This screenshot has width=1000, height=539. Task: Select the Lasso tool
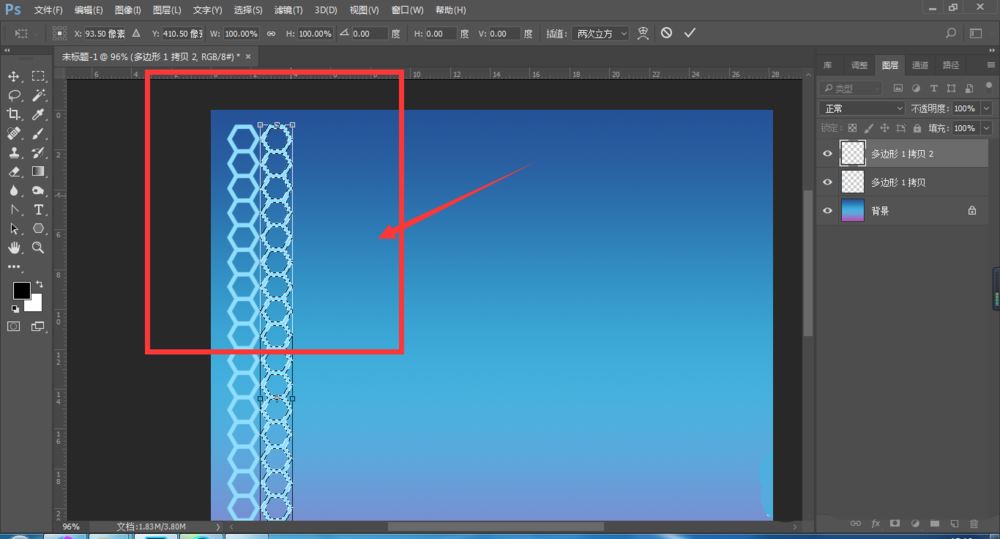coord(13,96)
